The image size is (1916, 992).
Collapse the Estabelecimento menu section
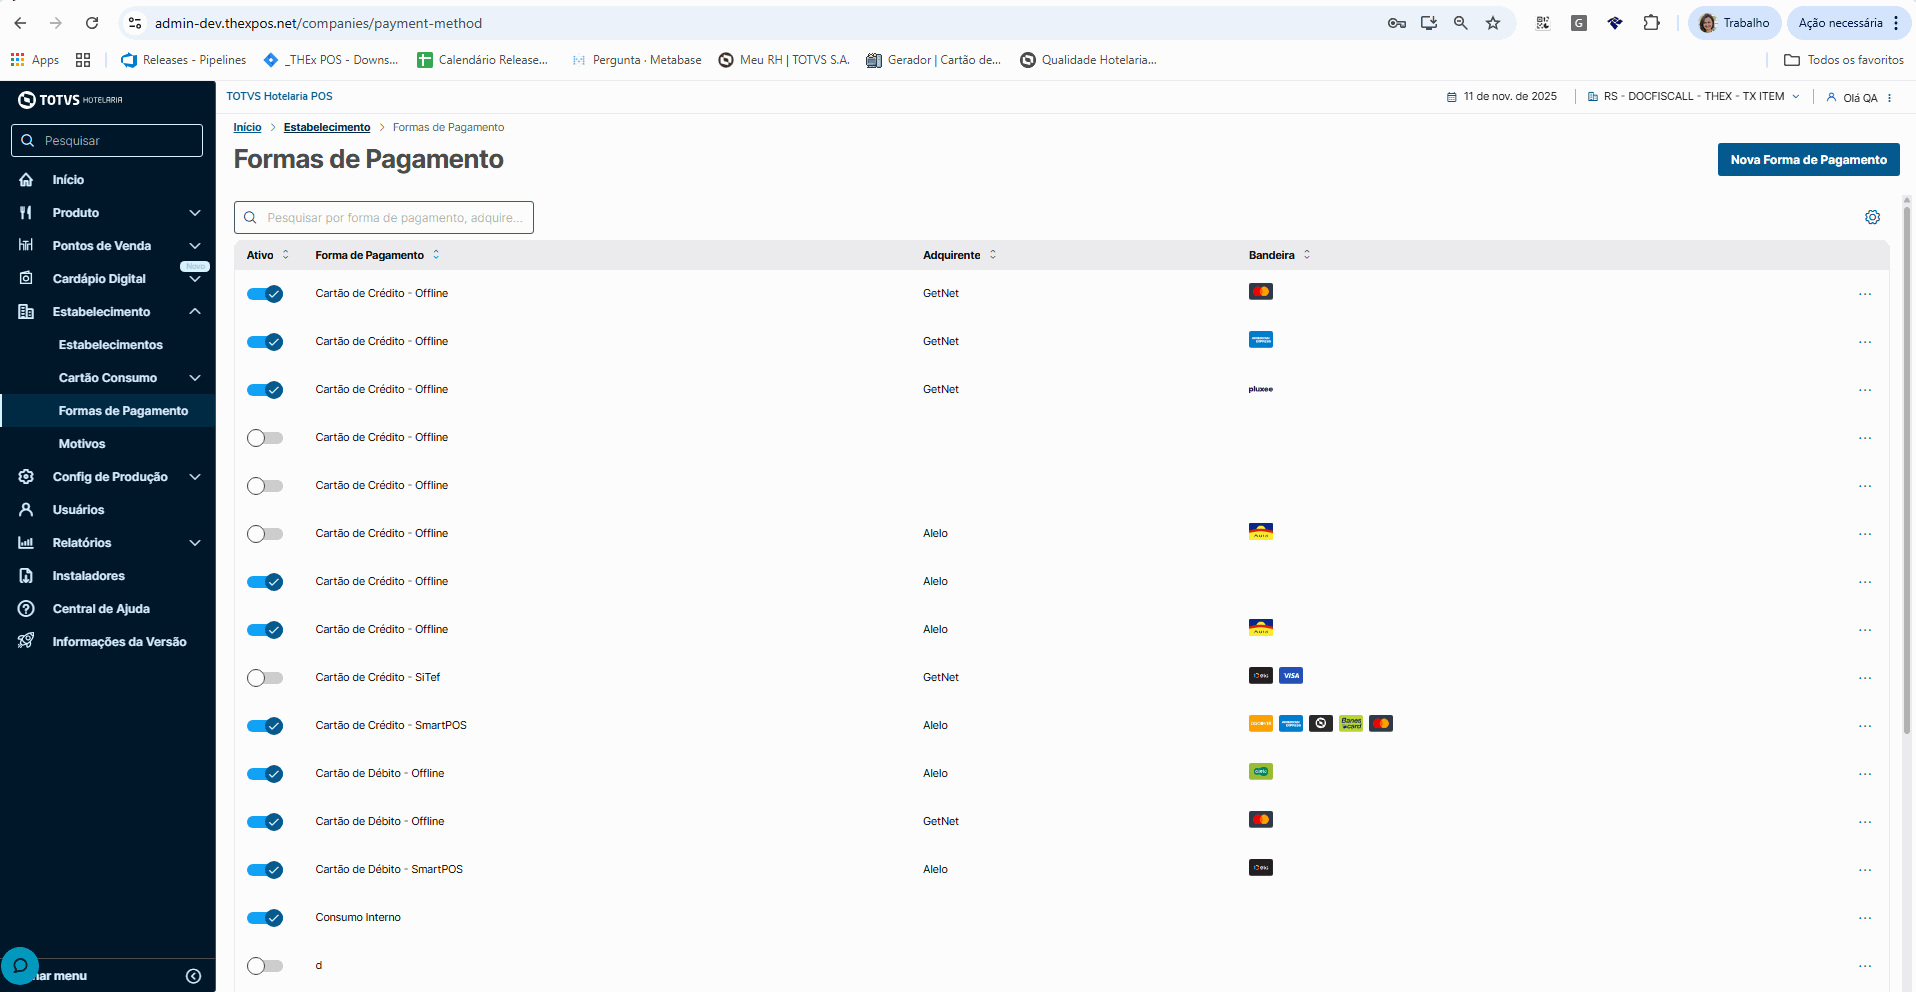point(195,312)
